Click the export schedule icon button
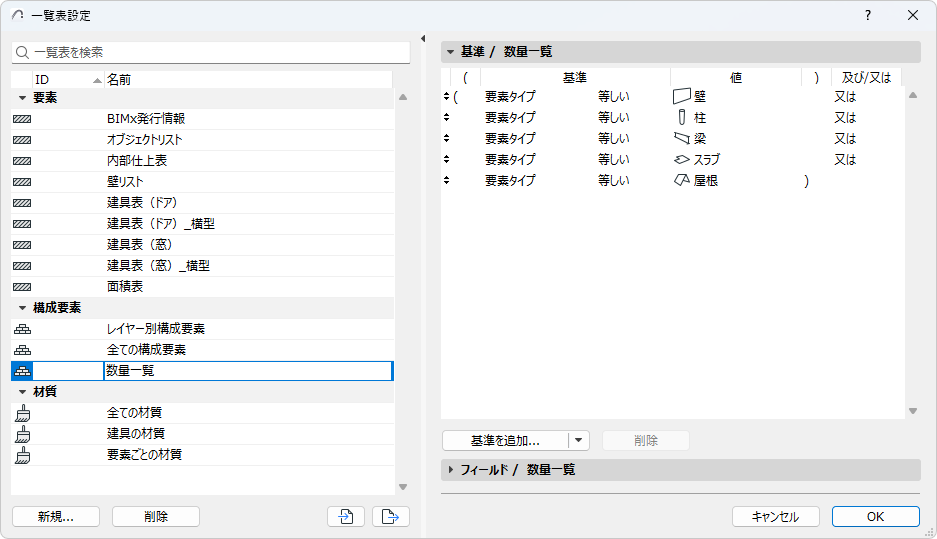This screenshot has height=539, width=937. click(391, 516)
